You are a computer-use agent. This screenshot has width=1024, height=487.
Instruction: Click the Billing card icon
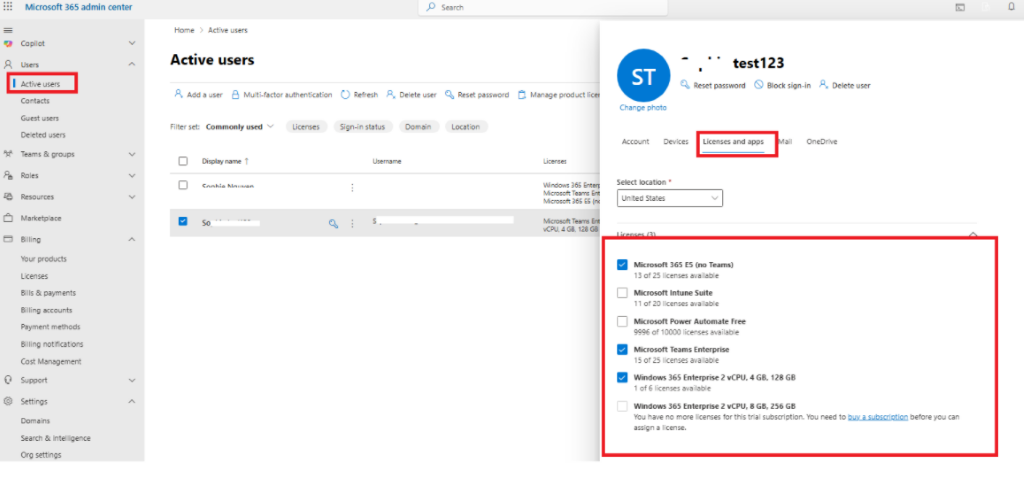pyautogui.click(x=8, y=240)
